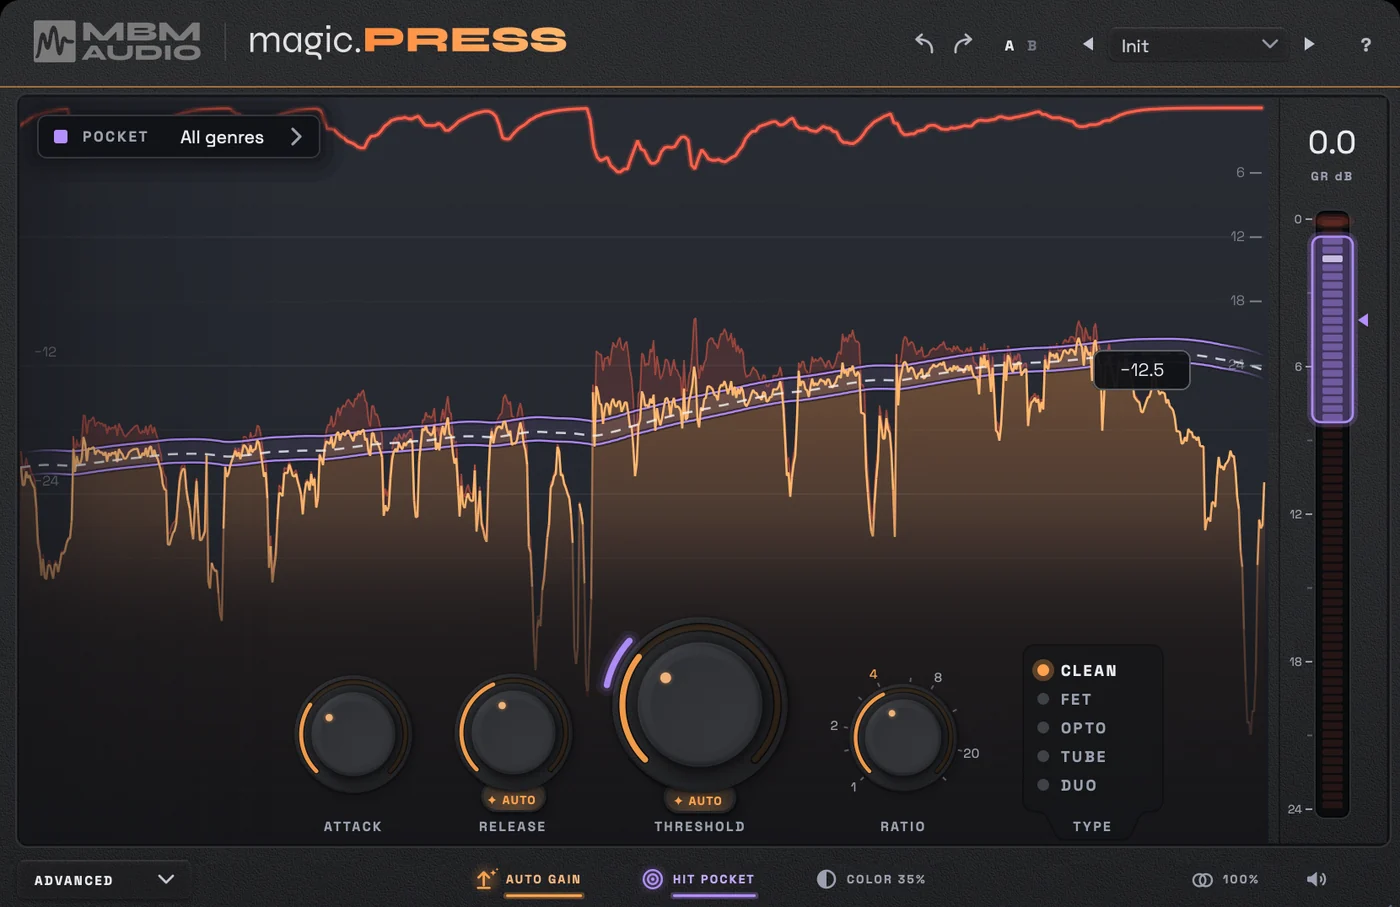
Task: Click the 100% mix value
Action: coord(1240,879)
